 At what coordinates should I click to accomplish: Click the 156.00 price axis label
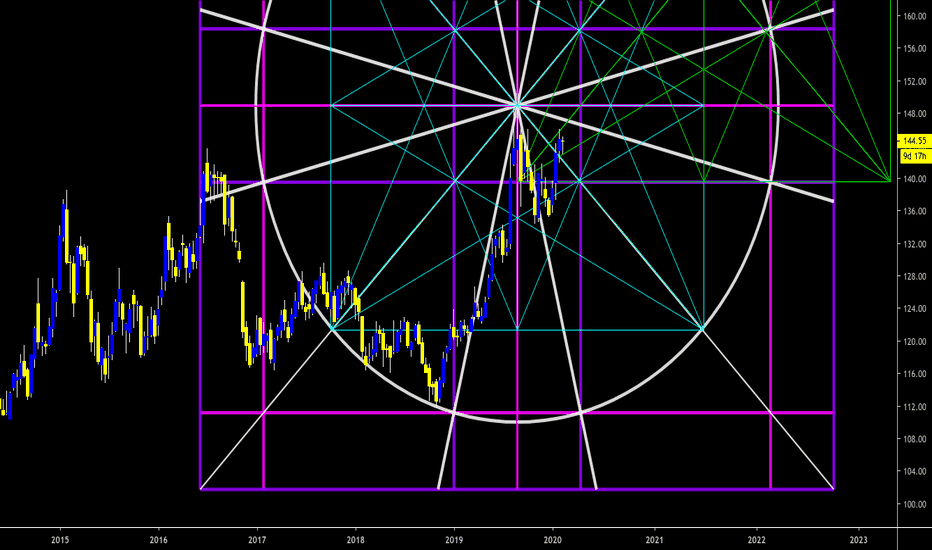915,49
